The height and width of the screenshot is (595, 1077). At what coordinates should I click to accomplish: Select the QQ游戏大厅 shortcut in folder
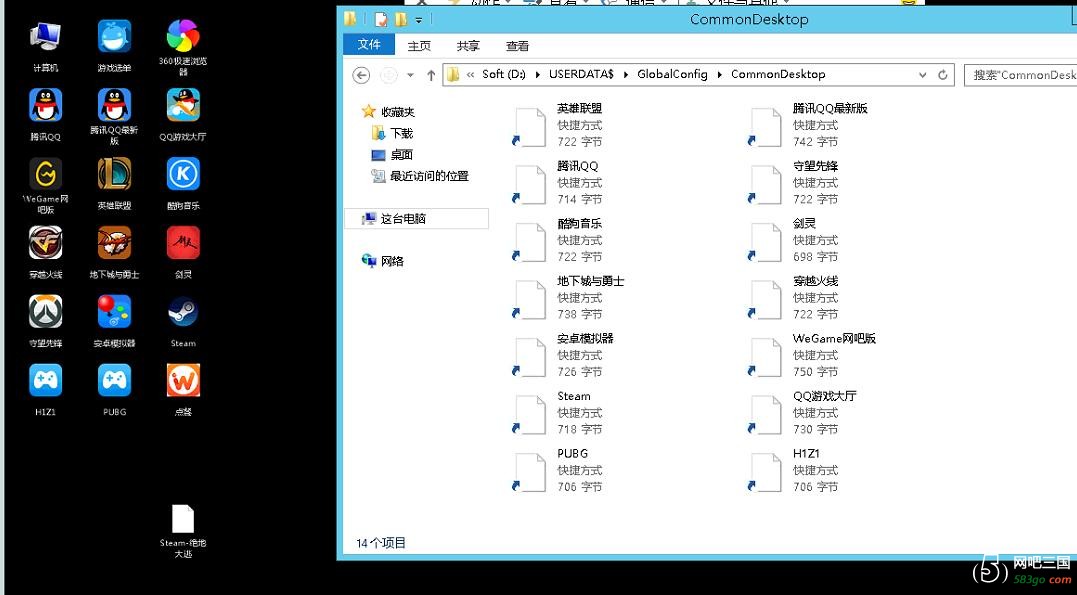pyautogui.click(x=803, y=414)
